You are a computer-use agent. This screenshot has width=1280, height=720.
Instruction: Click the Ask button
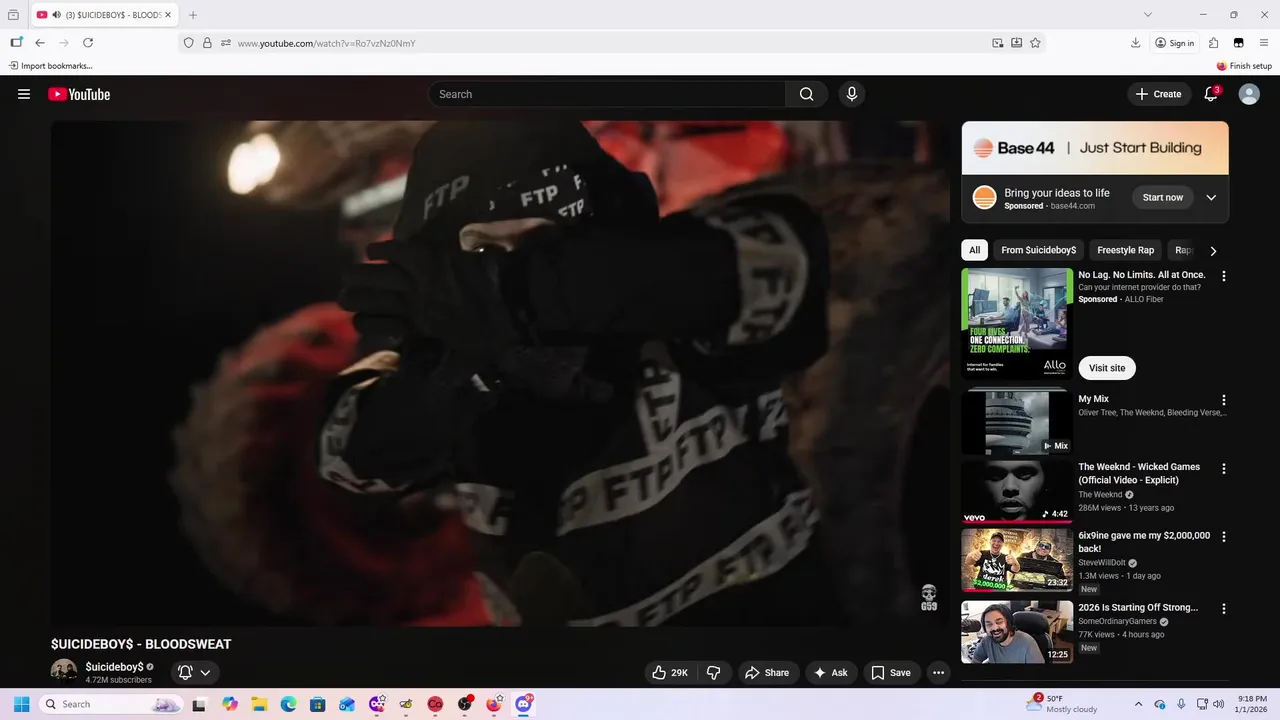click(831, 673)
